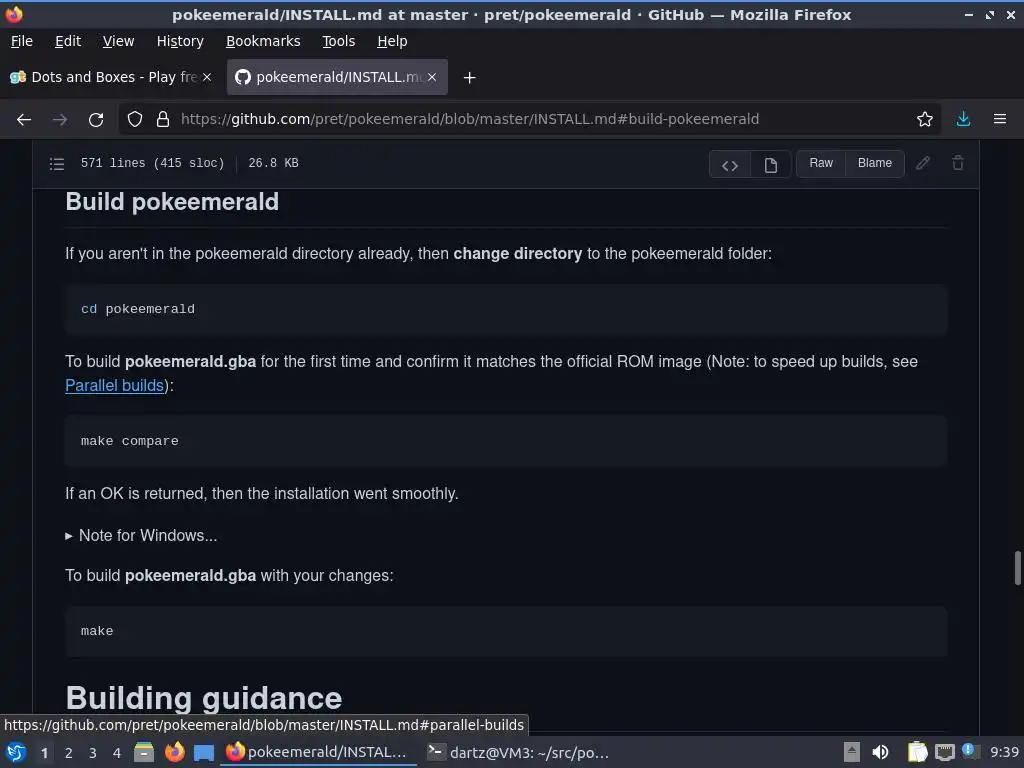The height and width of the screenshot is (768, 1024).
Task: Open Firefox hamburger application menu
Action: [1000, 120]
